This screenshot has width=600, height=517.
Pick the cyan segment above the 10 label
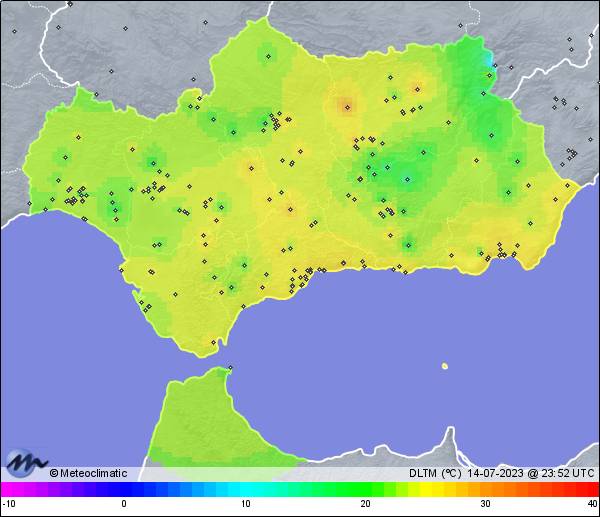click(246, 489)
